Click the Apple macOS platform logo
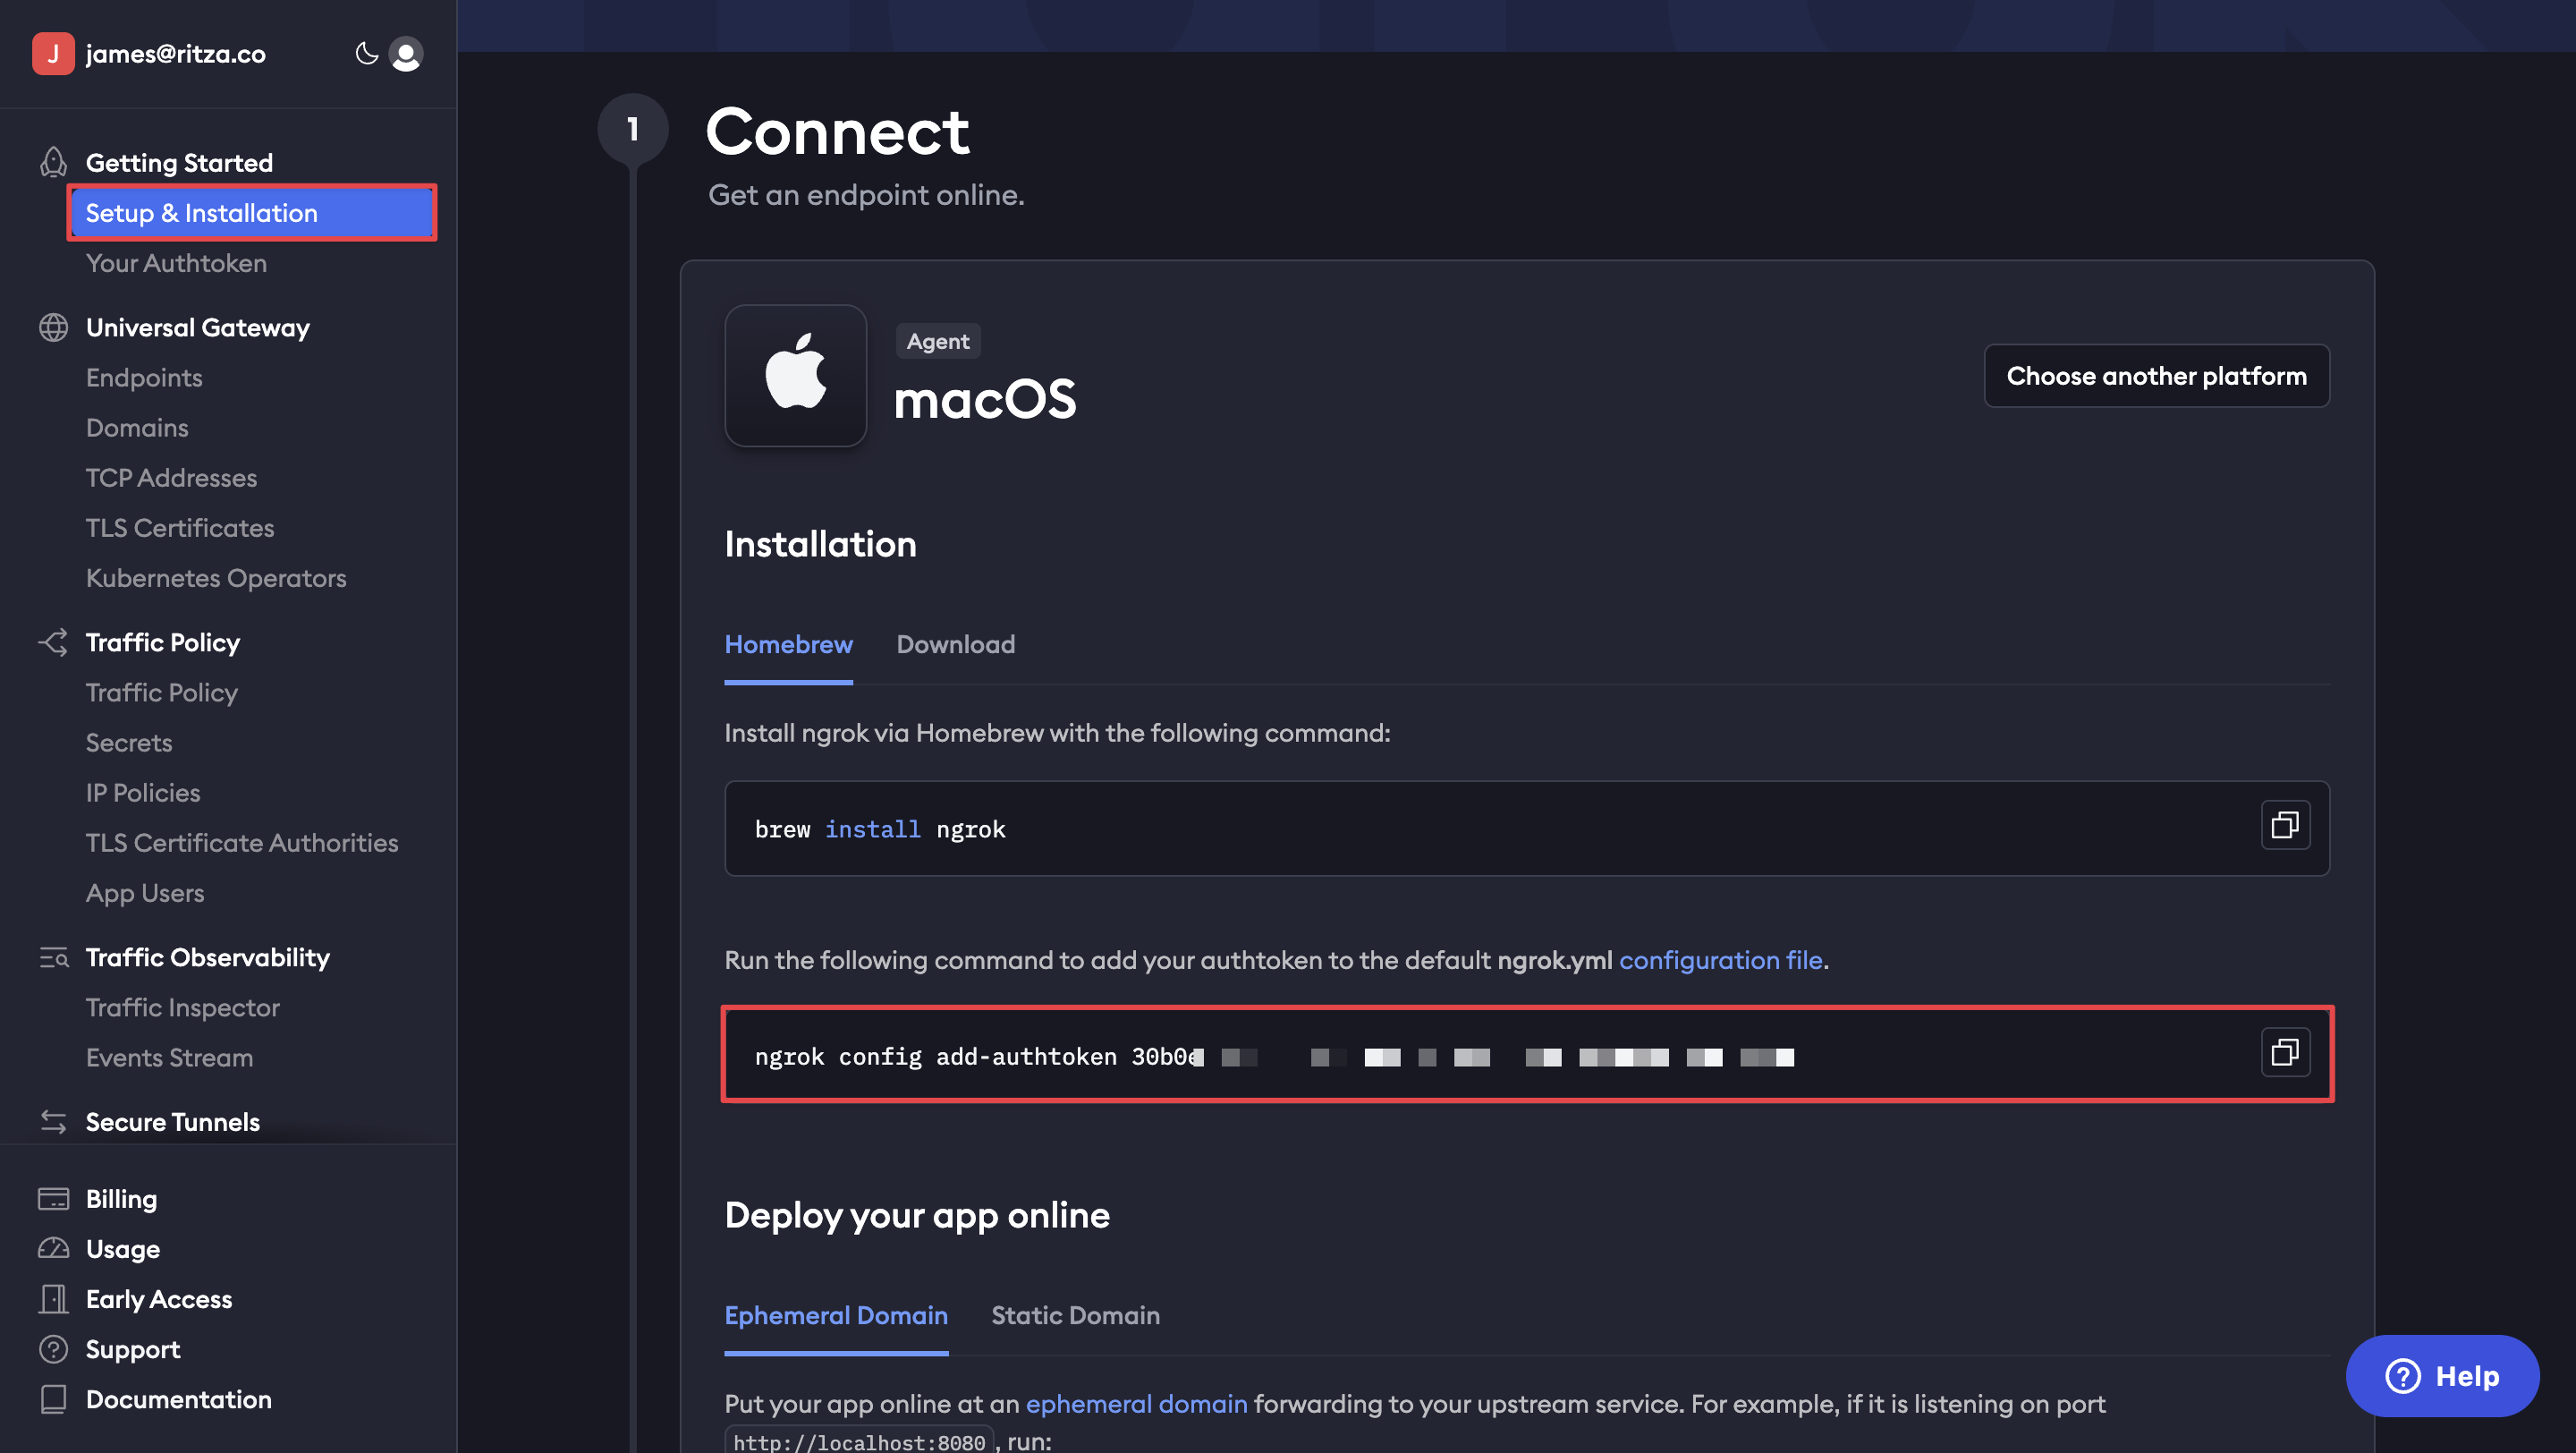Viewport: 2576px width, 1453px height. [x=796, y=376]
